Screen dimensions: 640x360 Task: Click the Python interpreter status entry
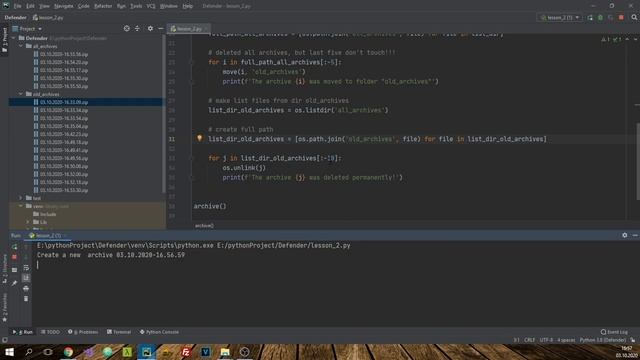(602, 340)
